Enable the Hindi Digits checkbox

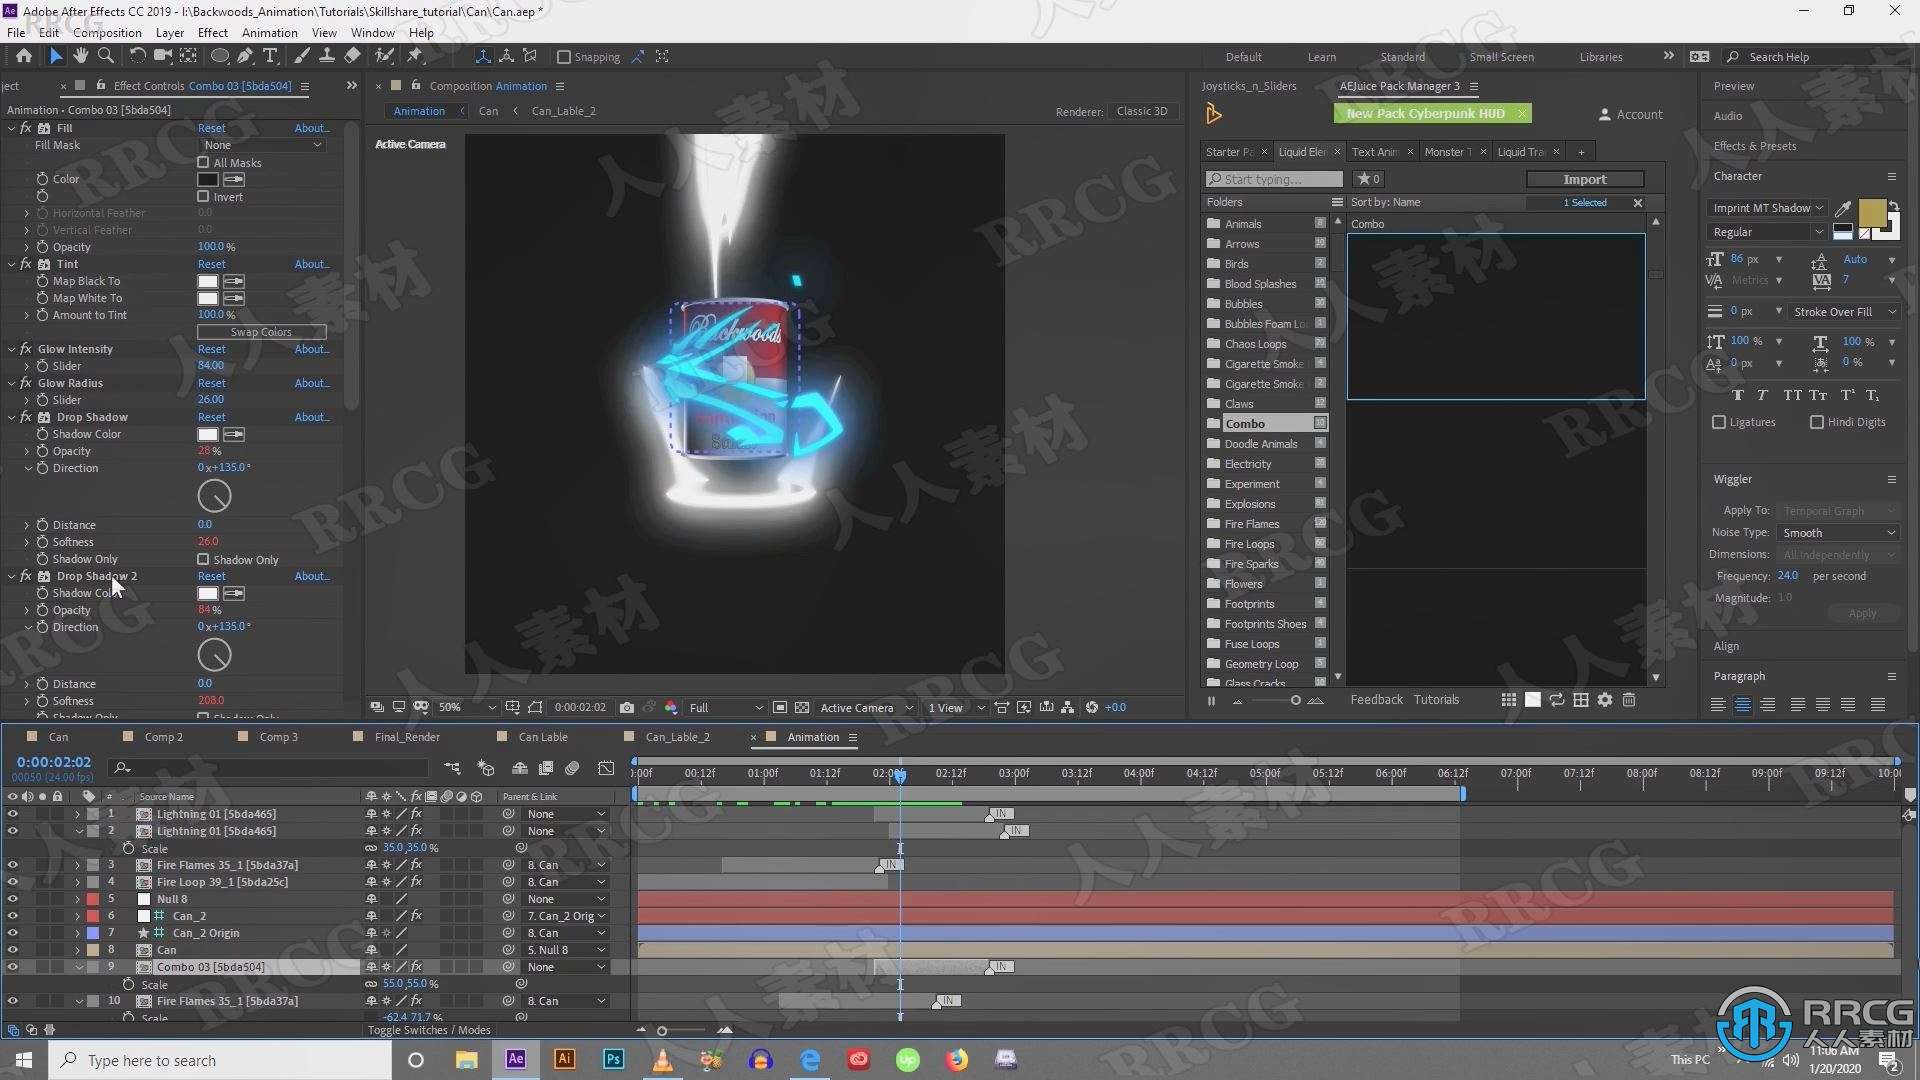1817,422
